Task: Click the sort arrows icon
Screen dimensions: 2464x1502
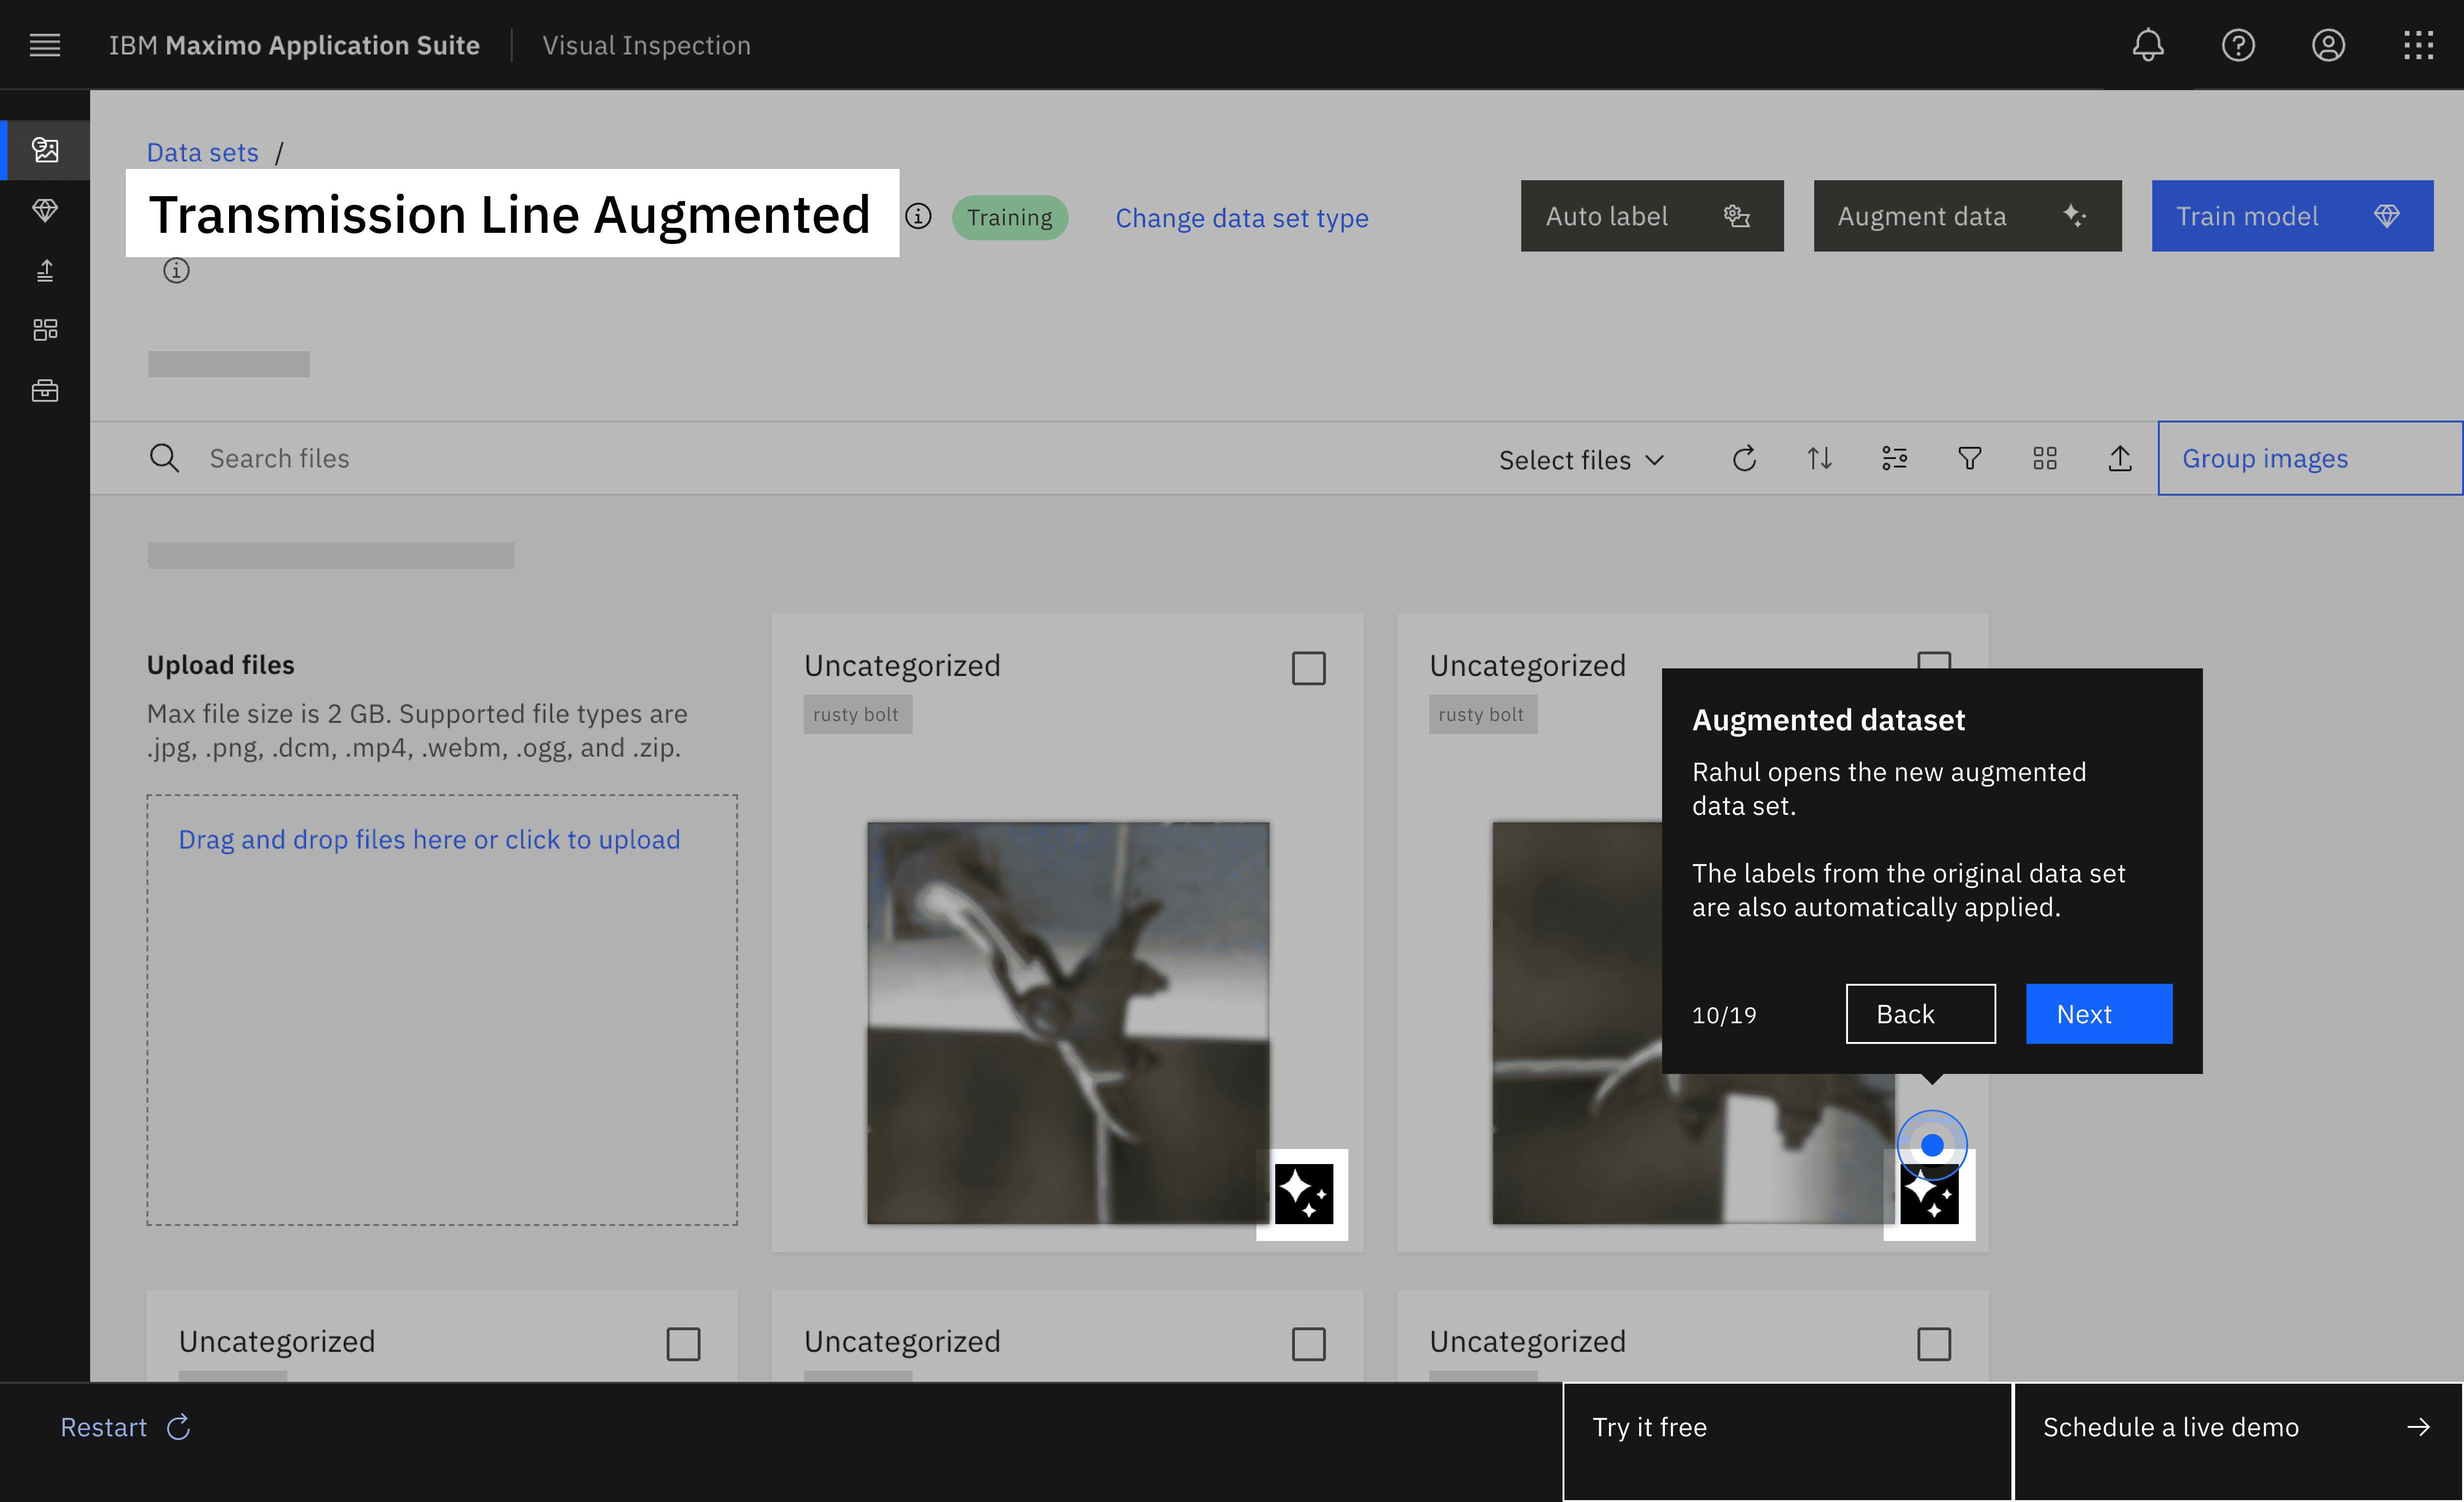Action: pos(1819,459)
